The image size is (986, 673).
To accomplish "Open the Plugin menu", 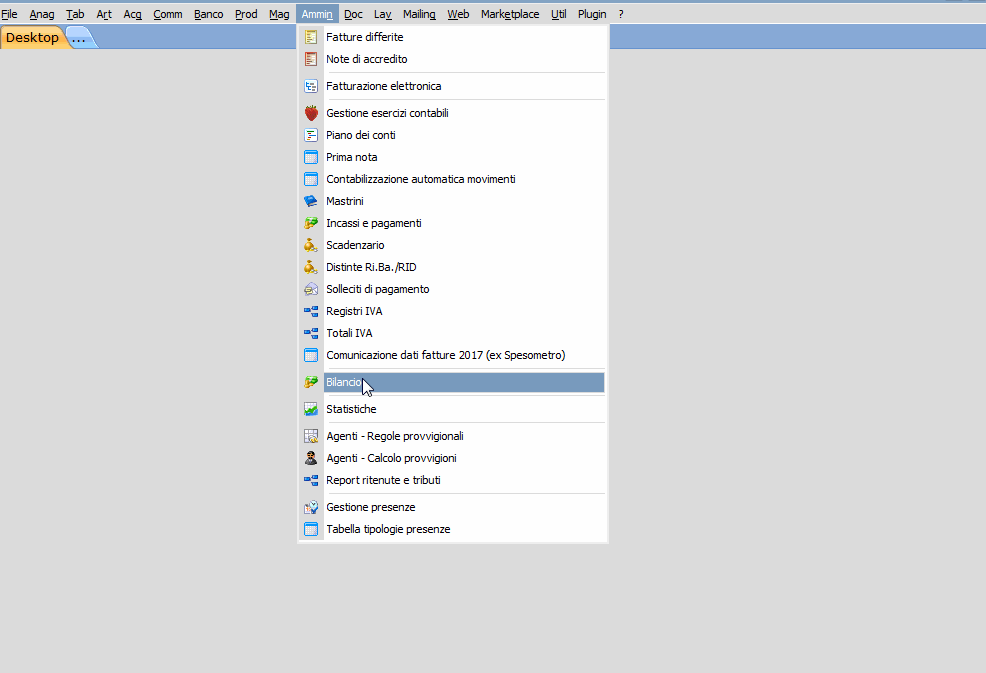I will pyautogui.click(x=592, y=14).
